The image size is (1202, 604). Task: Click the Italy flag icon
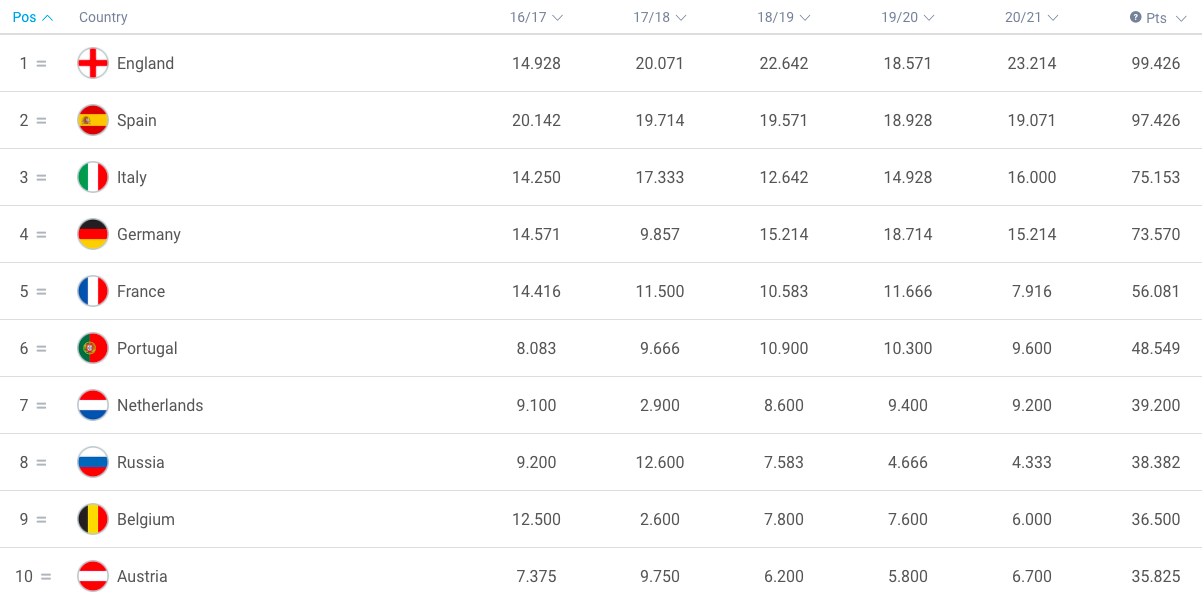[93, 177]
